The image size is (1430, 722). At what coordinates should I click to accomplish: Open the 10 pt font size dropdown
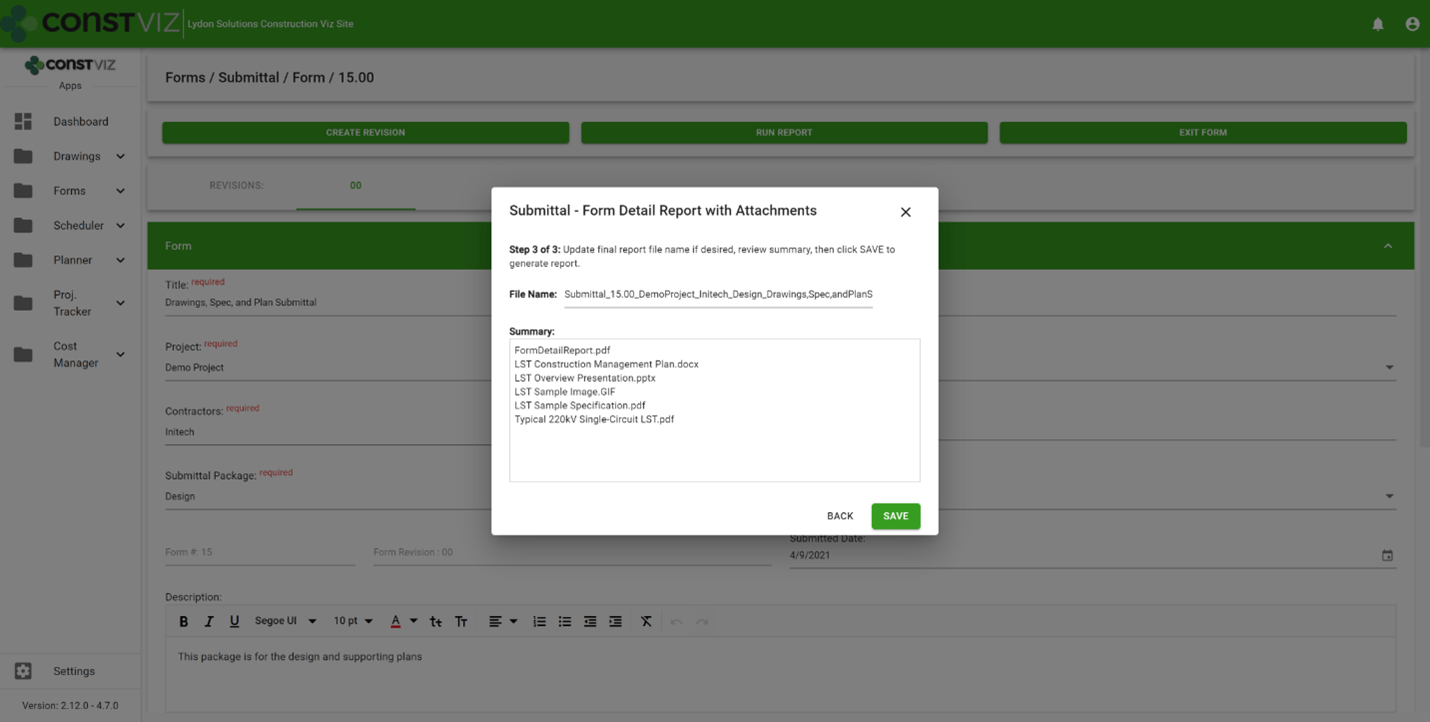pos(352,622)
